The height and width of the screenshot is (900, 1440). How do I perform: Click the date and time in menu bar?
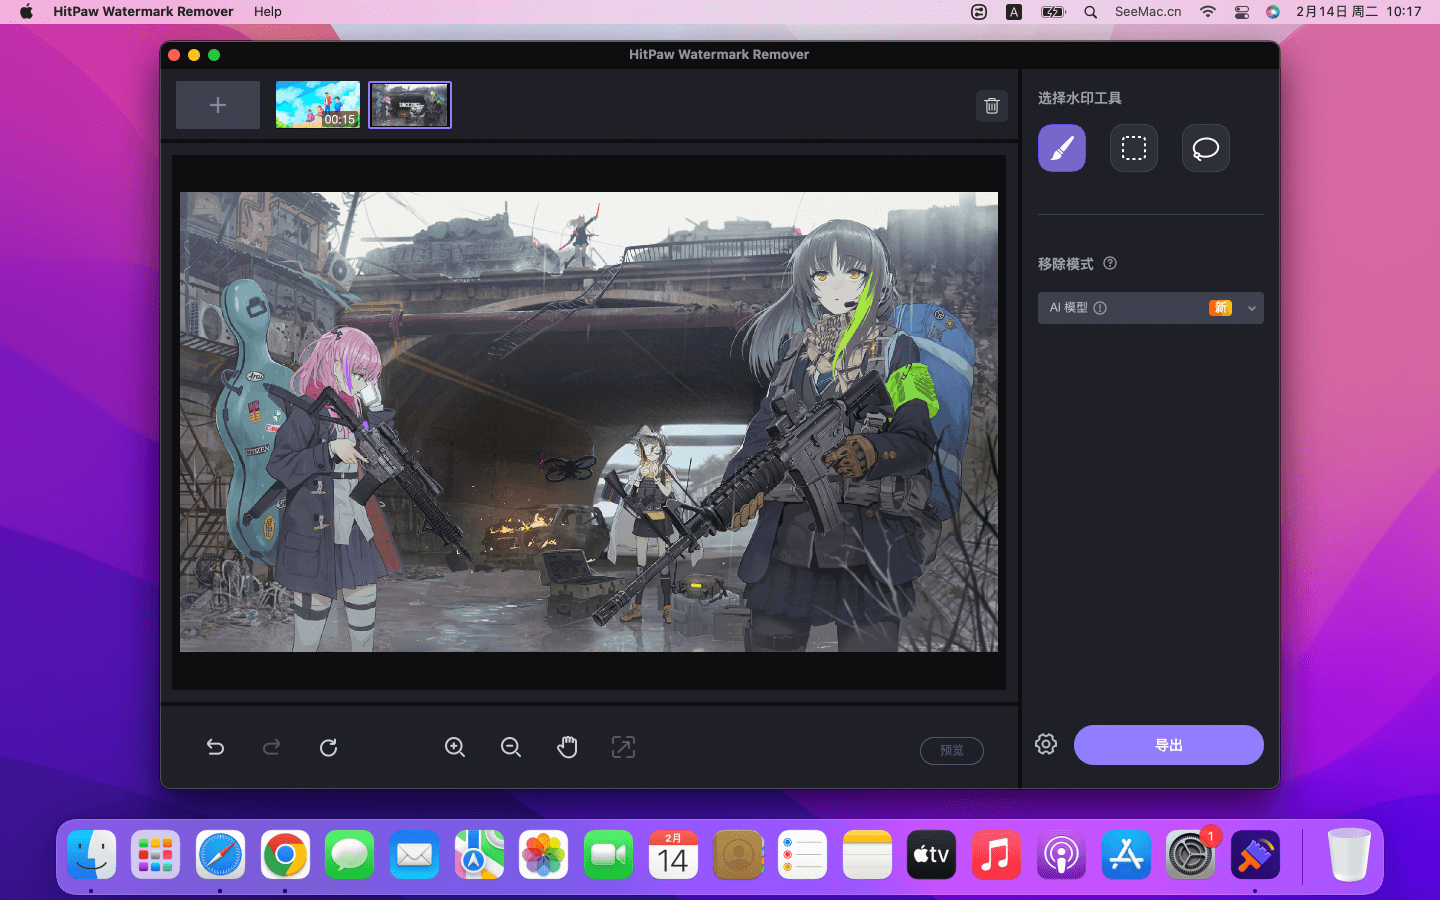tap(1358, 12)
